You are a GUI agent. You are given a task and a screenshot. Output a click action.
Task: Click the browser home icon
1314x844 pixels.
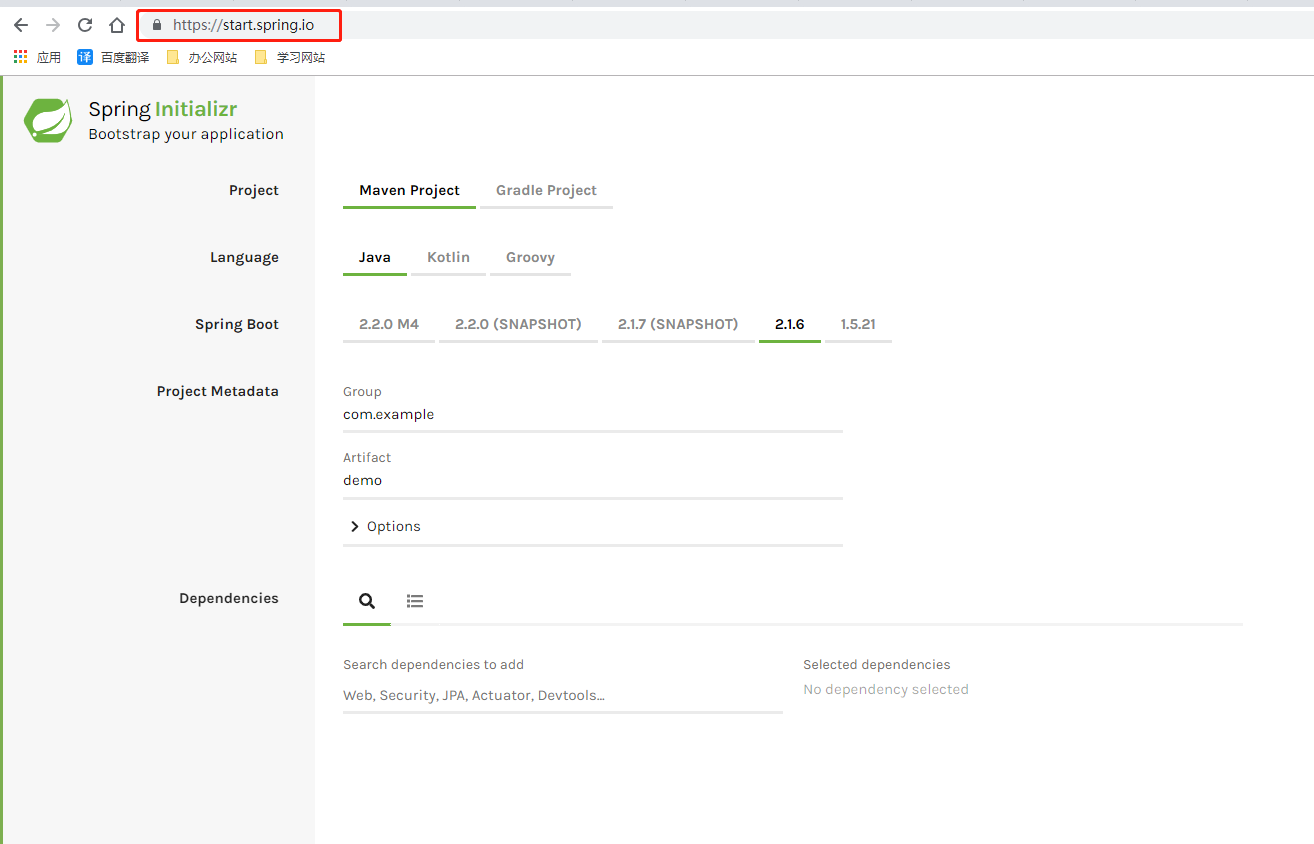(x=116, y=24)
